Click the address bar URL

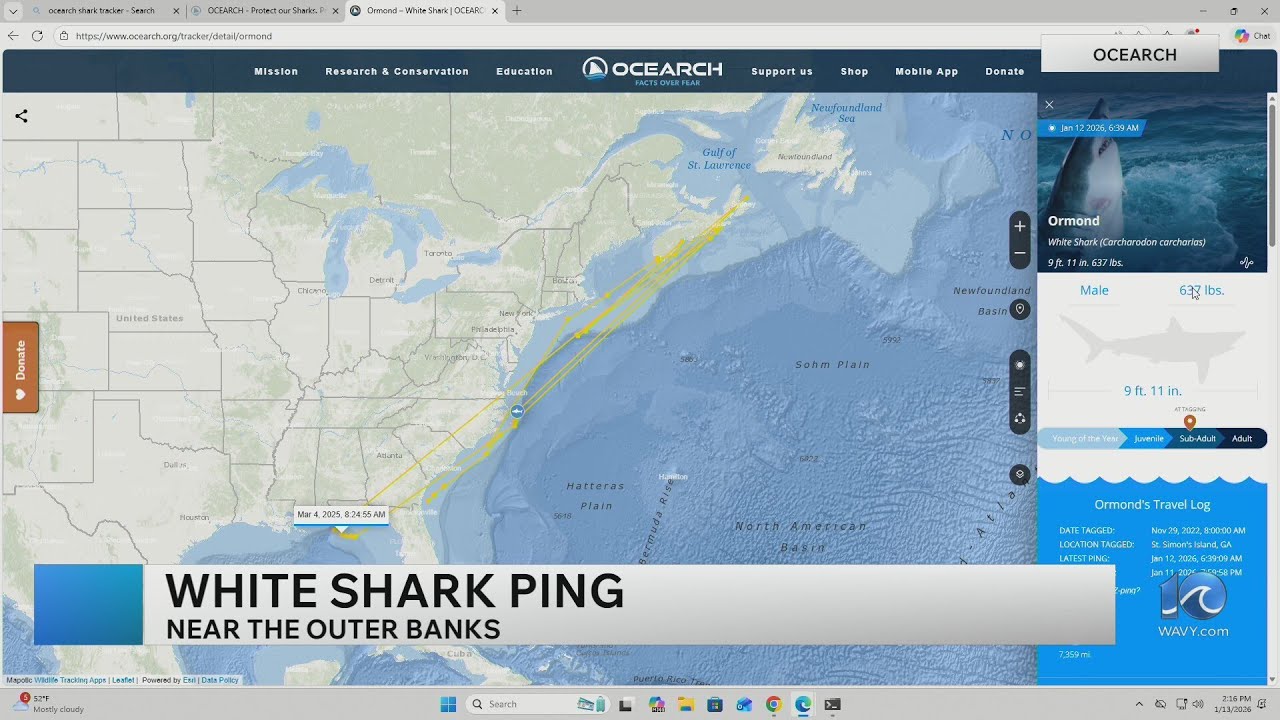click(x=173, y=36)
